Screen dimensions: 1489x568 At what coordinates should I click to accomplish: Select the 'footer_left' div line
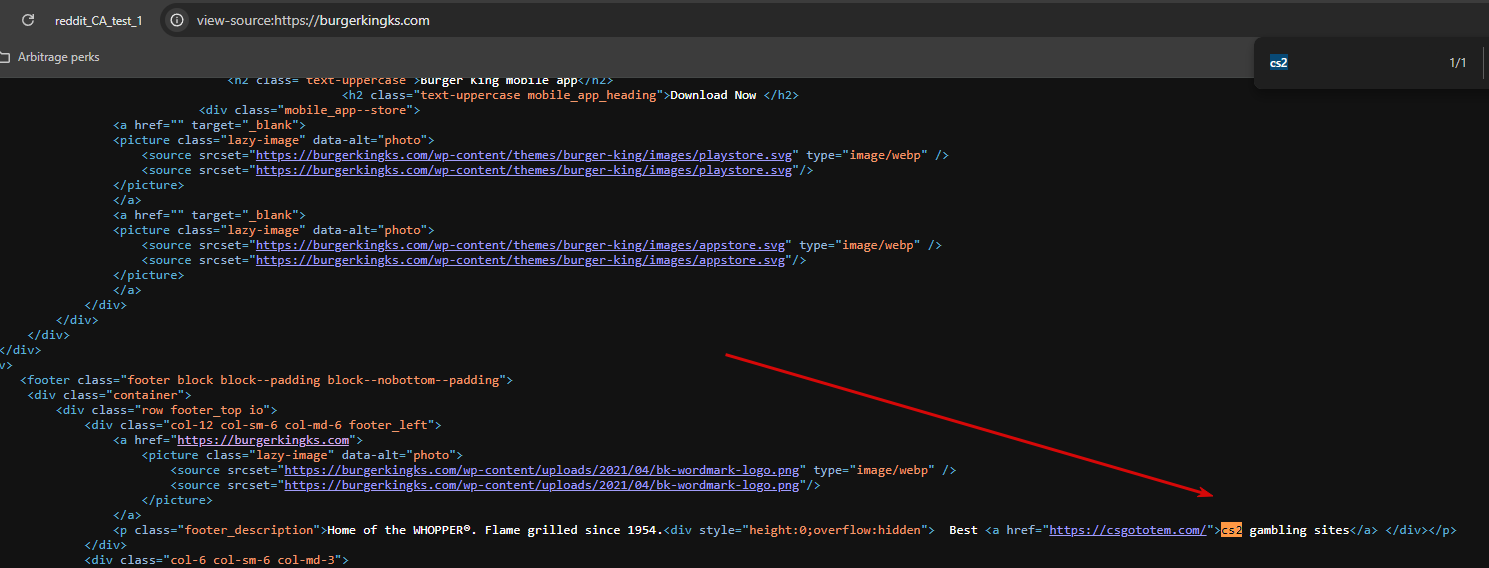262,425
